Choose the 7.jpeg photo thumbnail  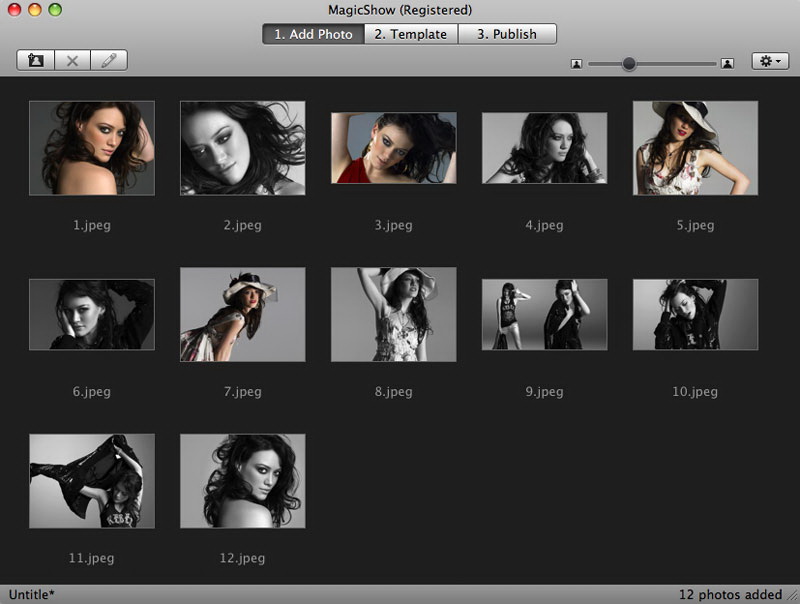243,314
